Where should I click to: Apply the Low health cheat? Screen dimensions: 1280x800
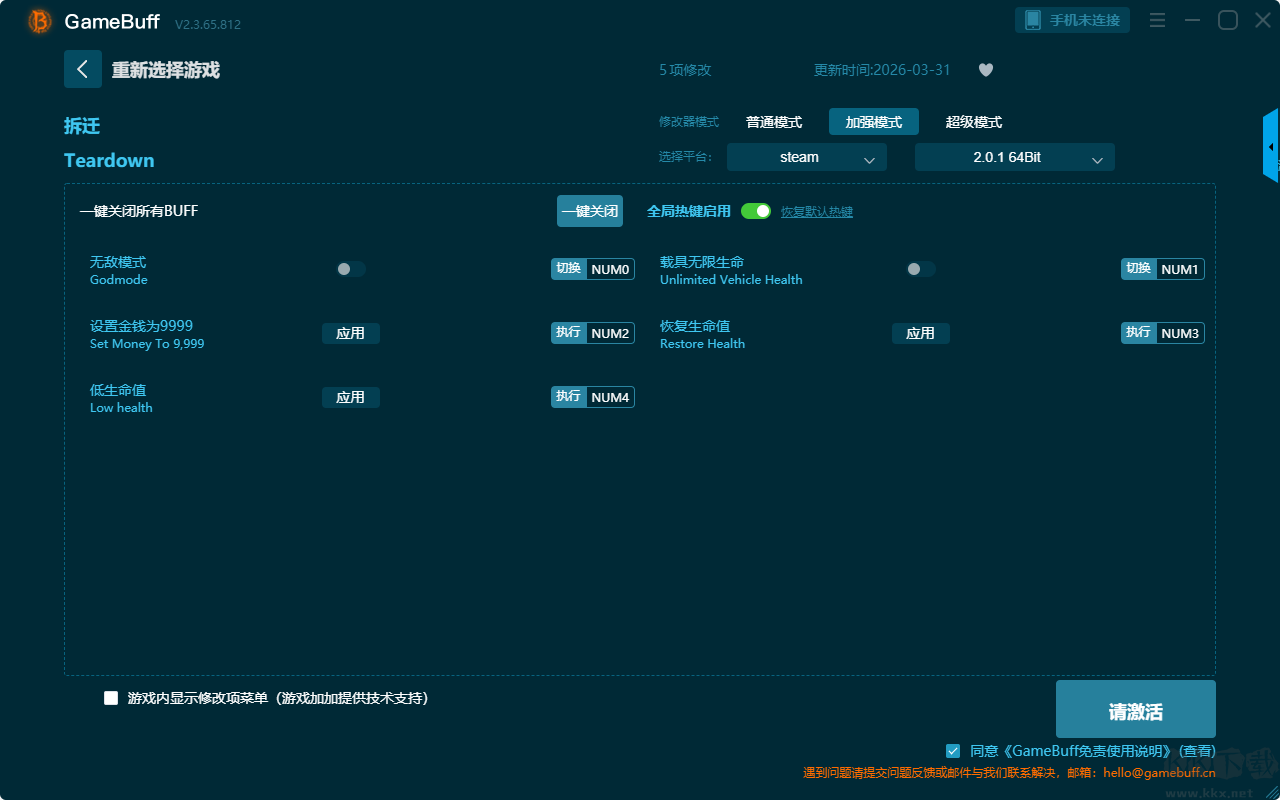351,397
